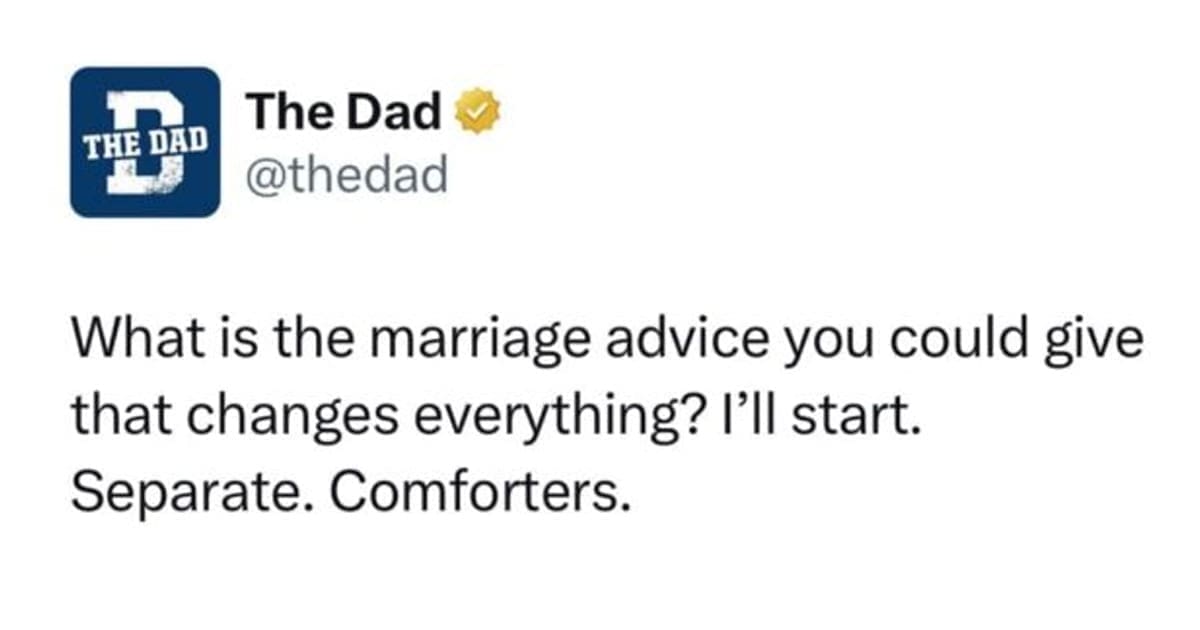This screenshot has height=630, width=1200.
Task: Click The Dad profile avatar logo
Action: [145, 141]
